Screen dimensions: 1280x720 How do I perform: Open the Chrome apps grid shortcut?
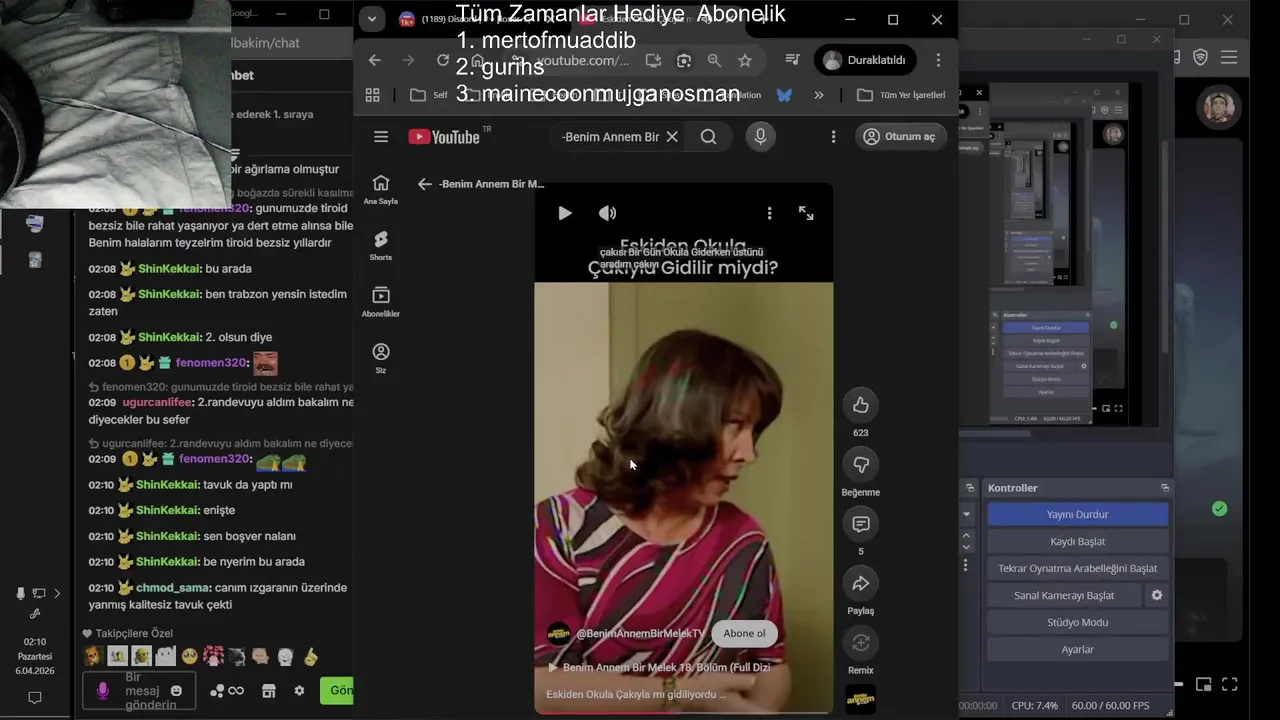372,95
